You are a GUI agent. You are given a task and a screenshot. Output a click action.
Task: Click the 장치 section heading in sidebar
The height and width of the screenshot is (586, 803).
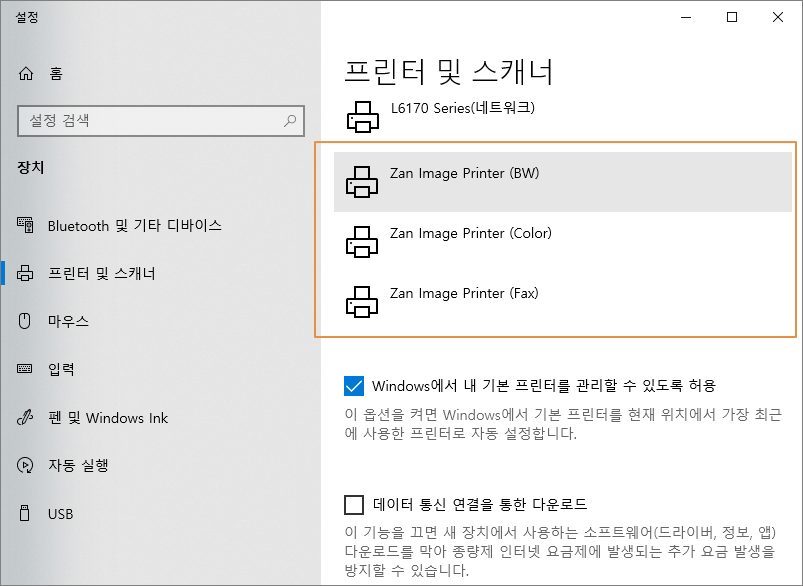click(x=31, y=168)
